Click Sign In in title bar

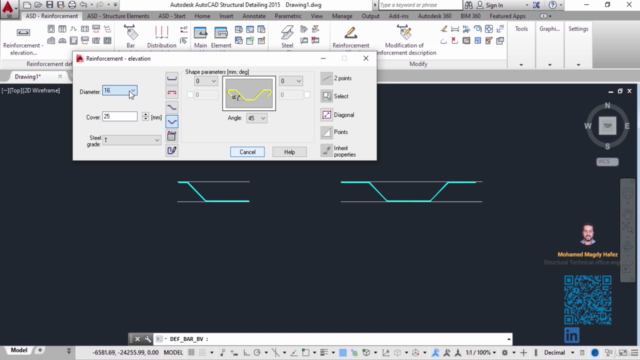pyautogui.click(x=494, y=5)
